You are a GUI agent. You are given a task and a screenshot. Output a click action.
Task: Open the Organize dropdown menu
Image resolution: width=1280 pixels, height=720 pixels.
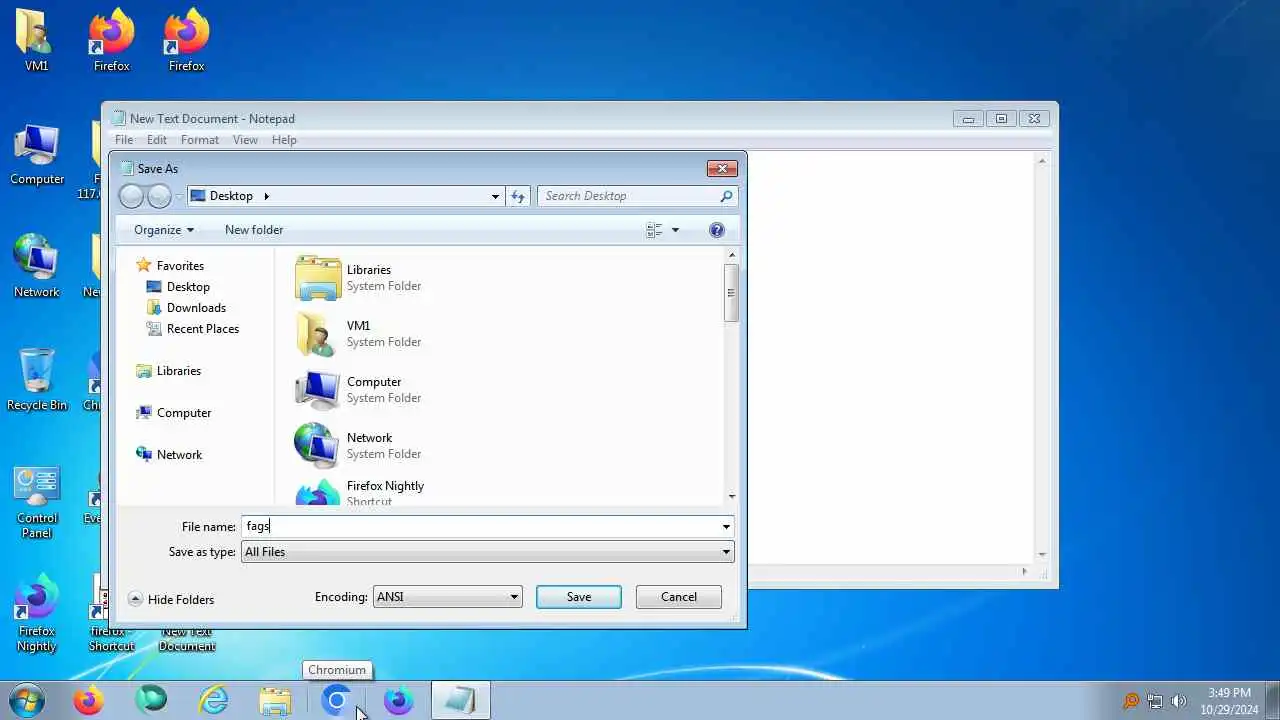coord(164,230)
